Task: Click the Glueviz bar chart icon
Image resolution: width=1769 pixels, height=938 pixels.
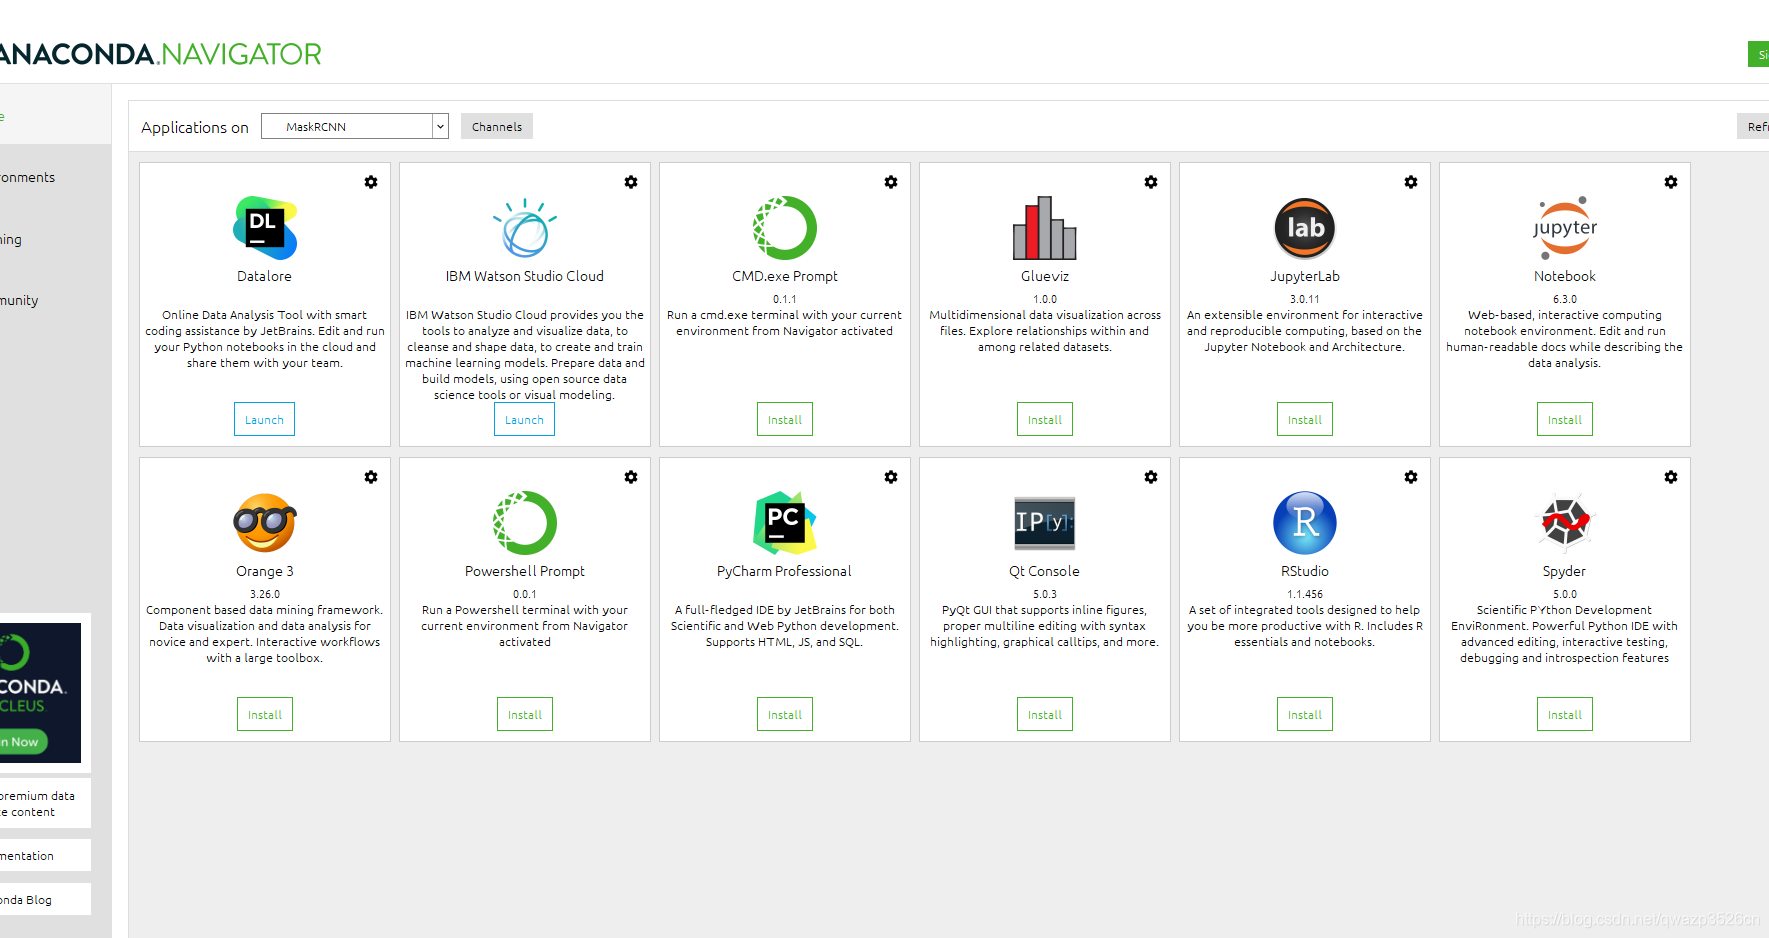Action: pyautogui.click(x=1045, y=228)
